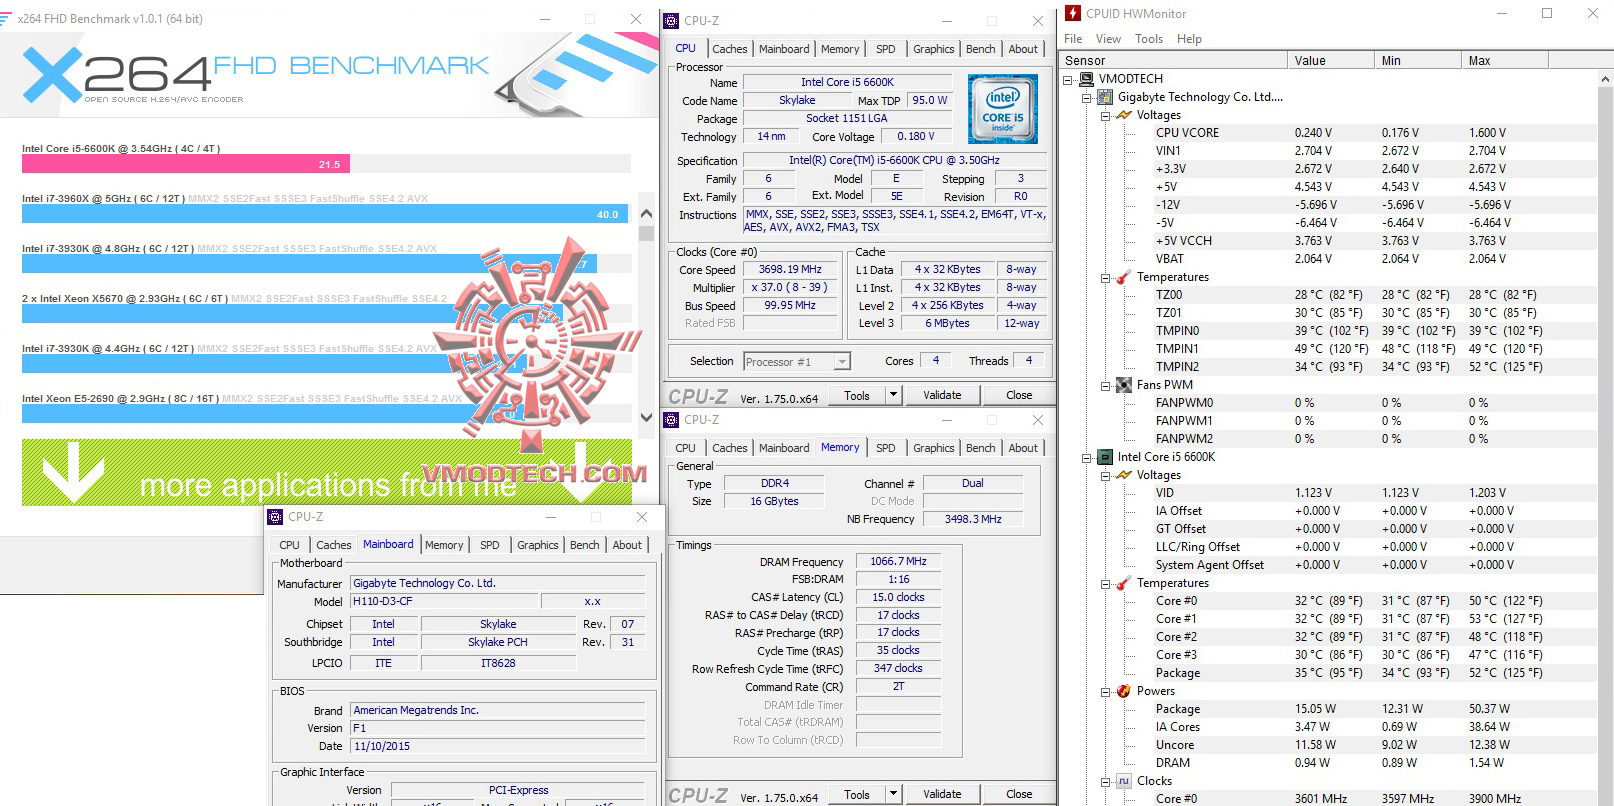Switch to CPU tab in CPU-Z Mainboard window
The width and height of the screenshot is (1614, 806).
[x=289, y=545]
